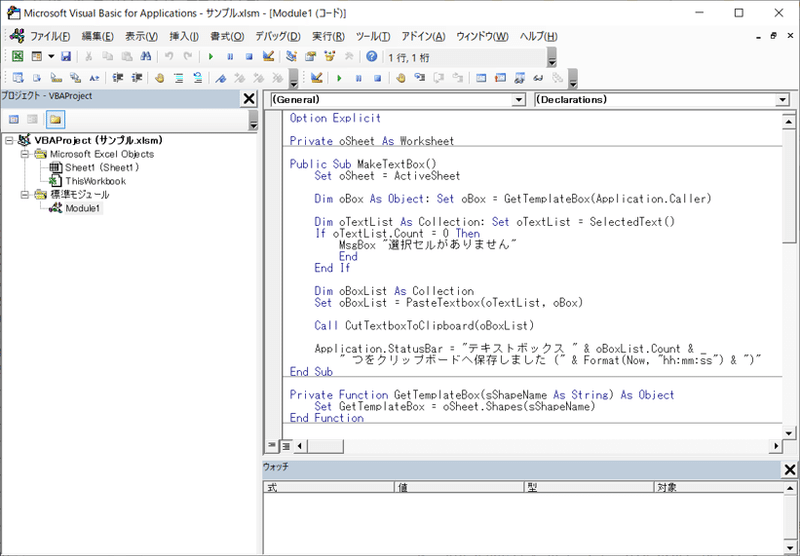Select Sheet1 (Sheet1) in the project tree

[x=102, y=167]
